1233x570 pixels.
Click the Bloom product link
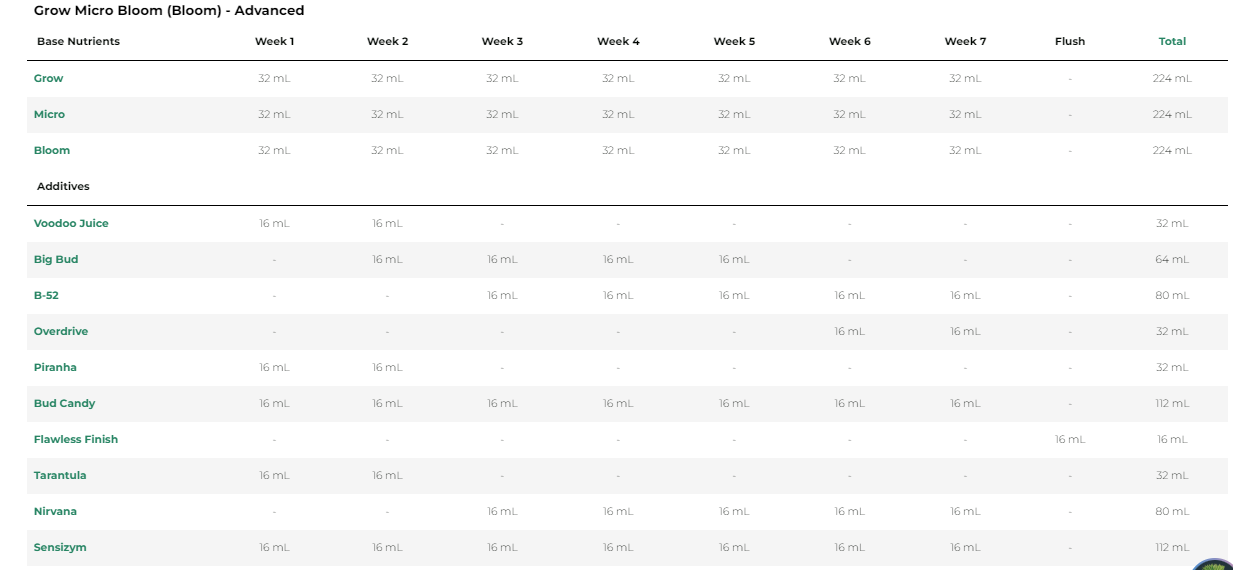pos(52,150)
